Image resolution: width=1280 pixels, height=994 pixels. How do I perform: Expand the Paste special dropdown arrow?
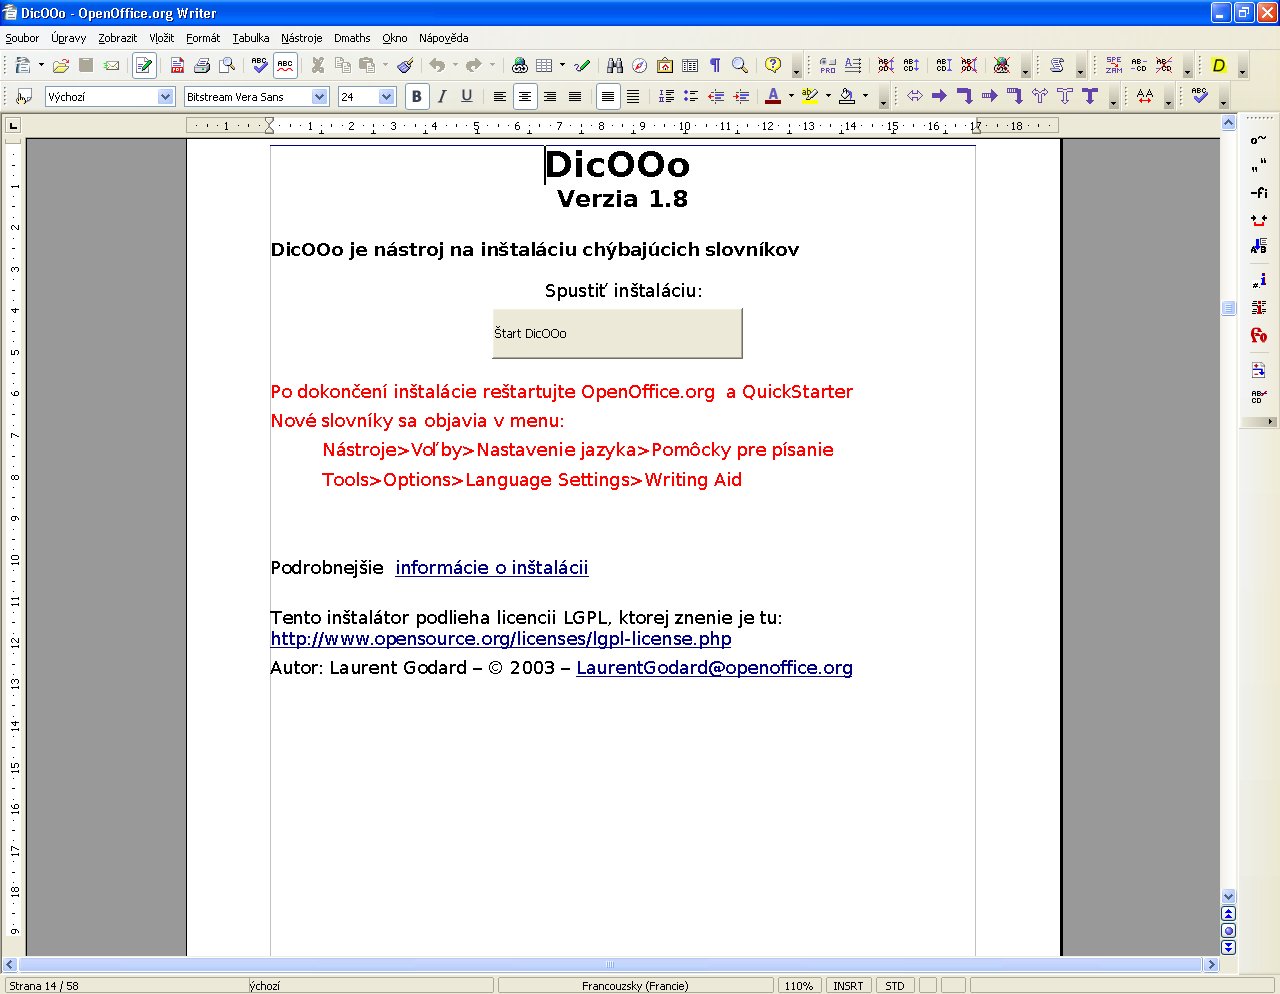pos(385,65)
